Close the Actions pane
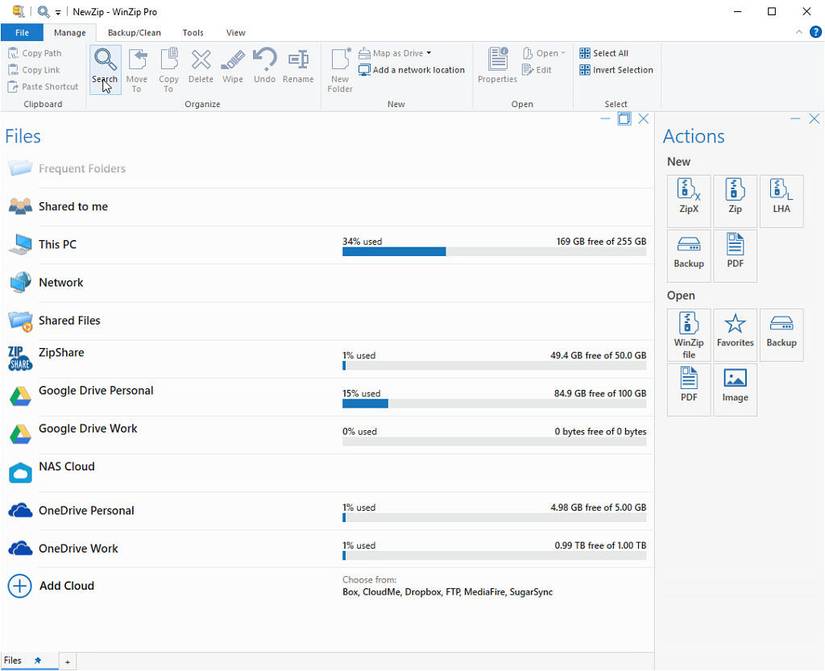 click(814, 119)
